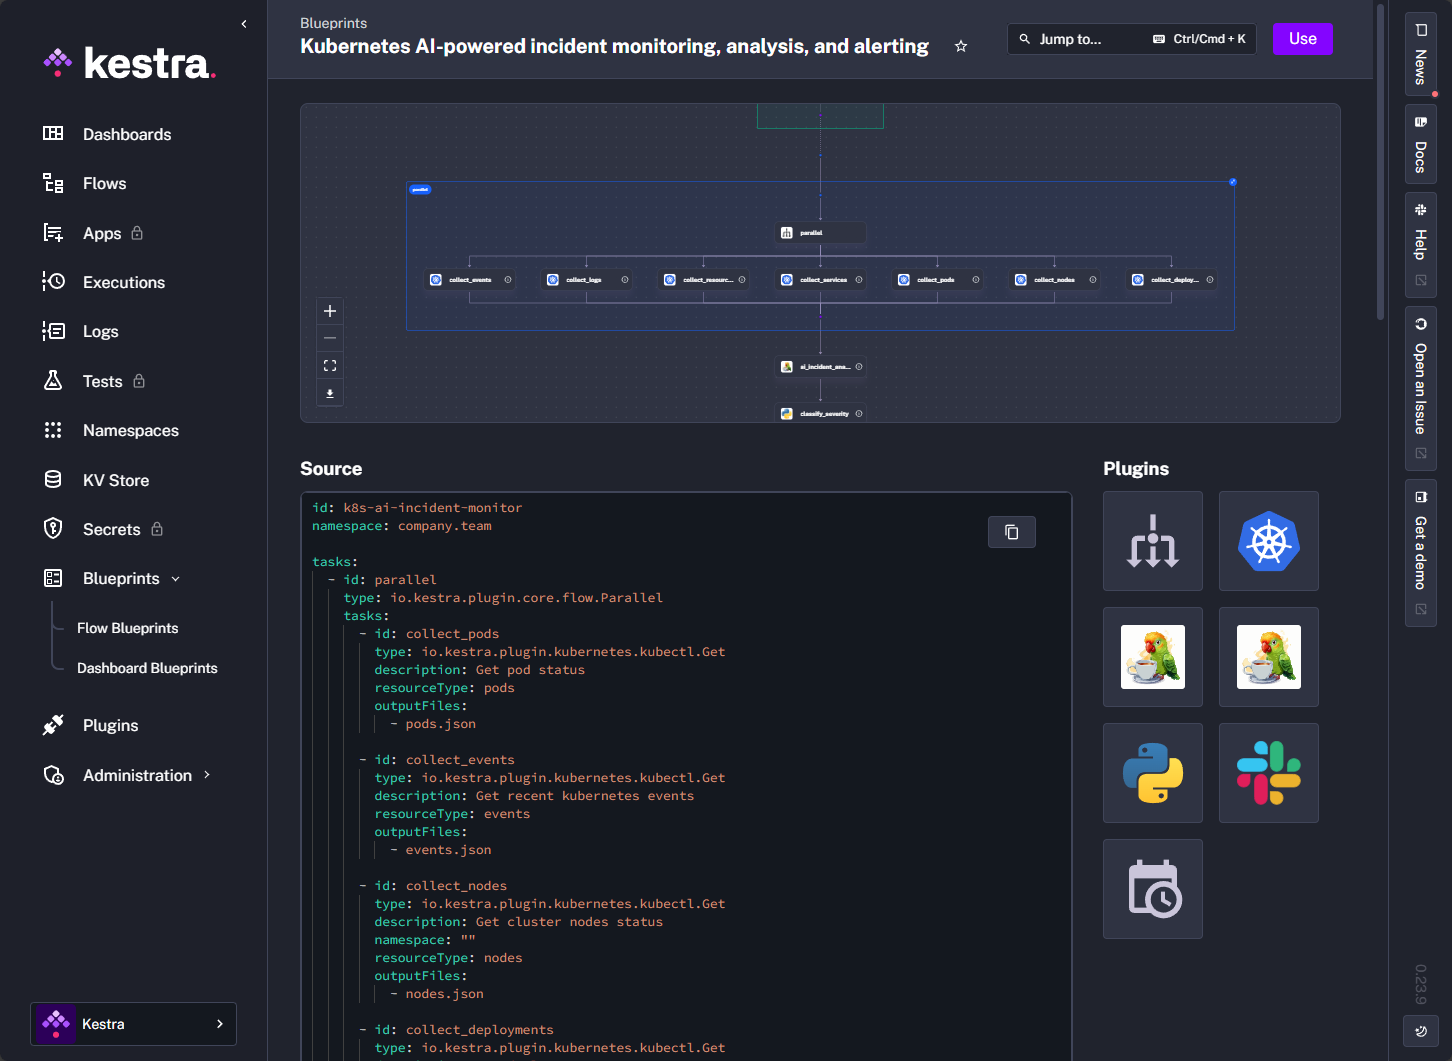
Task: Open info for collect_logs node
Action: pyautogui.click(x=625, y=280)
